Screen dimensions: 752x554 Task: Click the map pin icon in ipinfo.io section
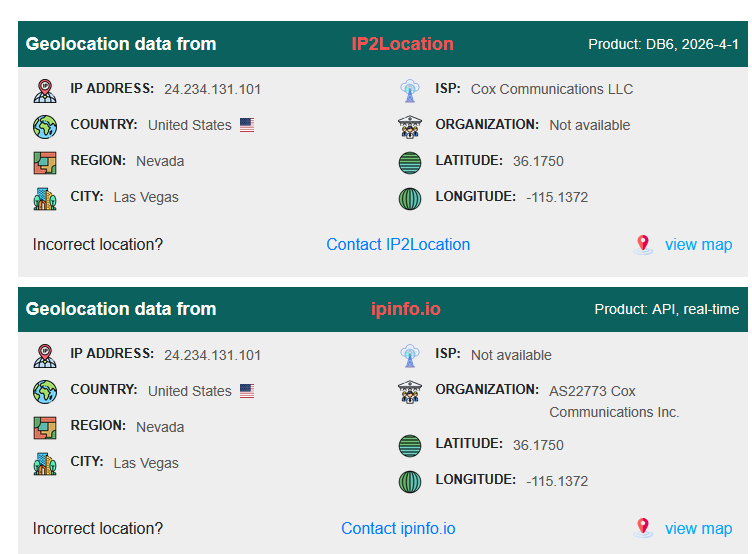pyautogui.click(x=643, y=528)
